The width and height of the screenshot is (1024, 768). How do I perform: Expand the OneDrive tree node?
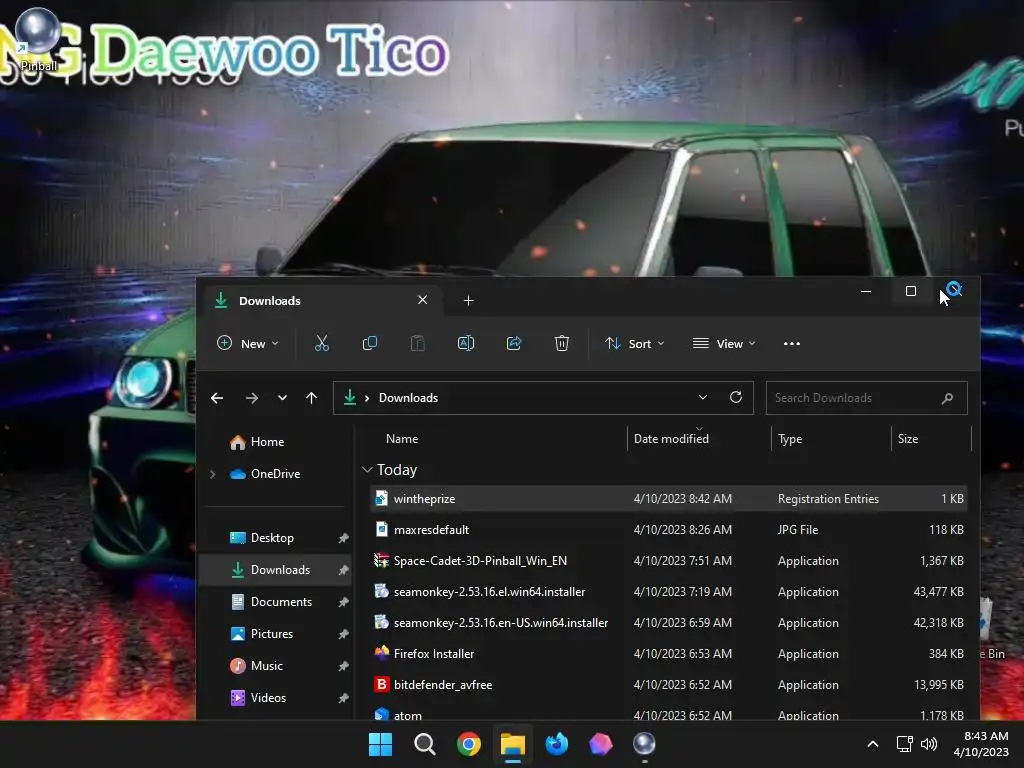click(212, 474)
